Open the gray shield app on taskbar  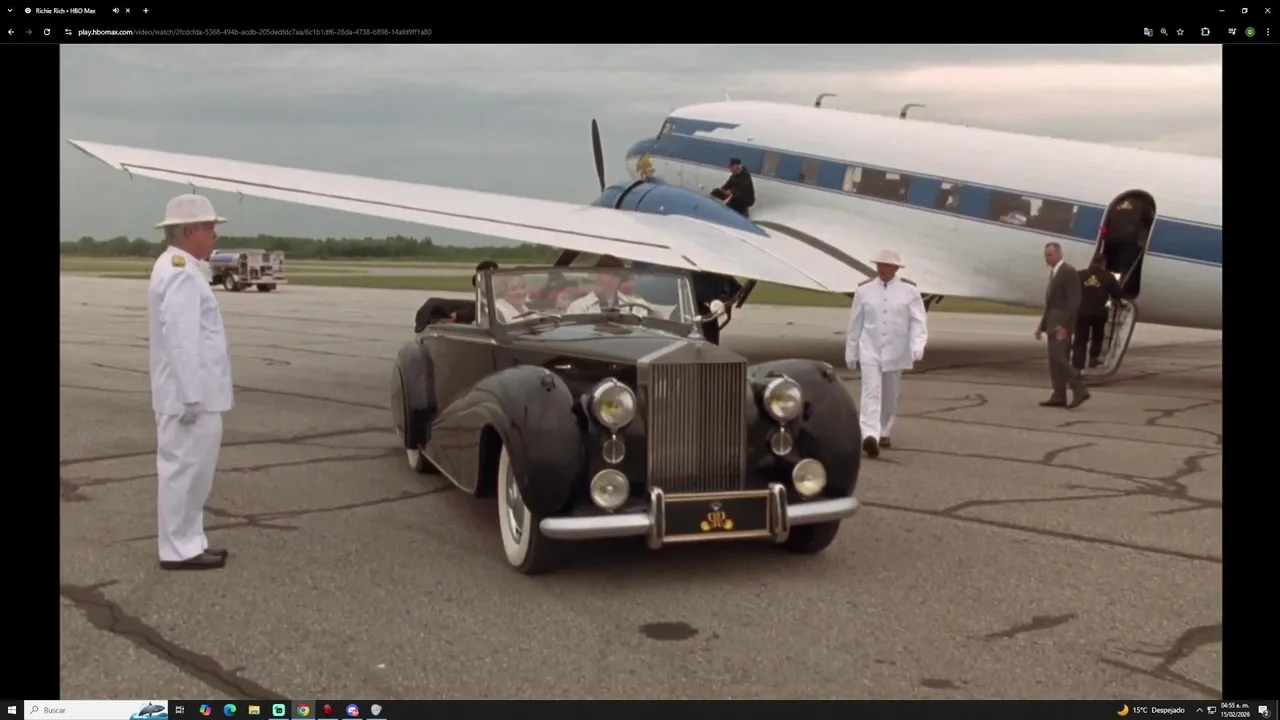(x=377, y=710)
